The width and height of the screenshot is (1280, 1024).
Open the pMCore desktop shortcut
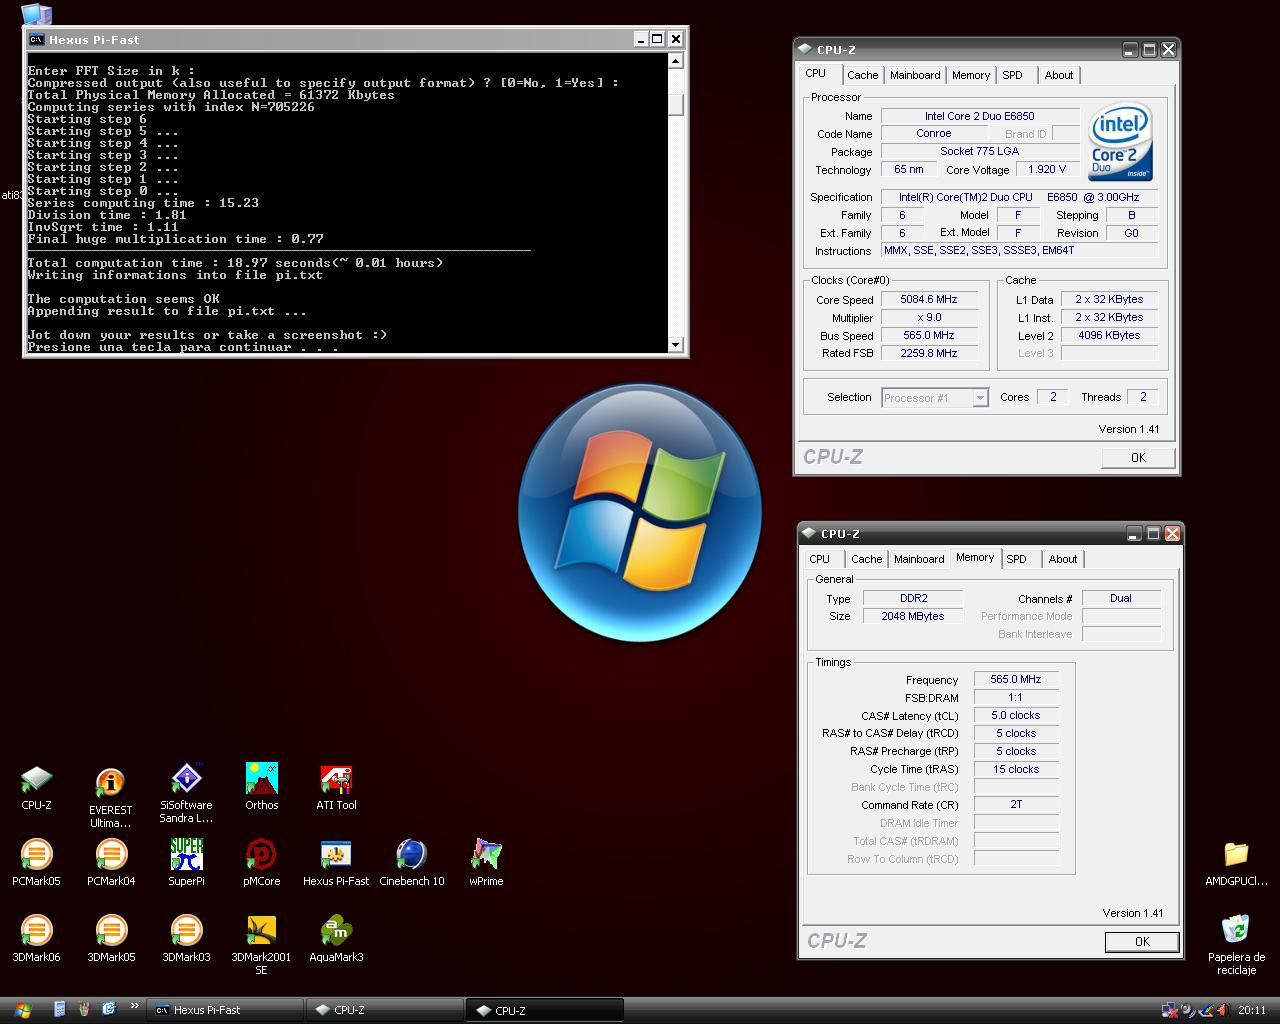click(261, 863)
